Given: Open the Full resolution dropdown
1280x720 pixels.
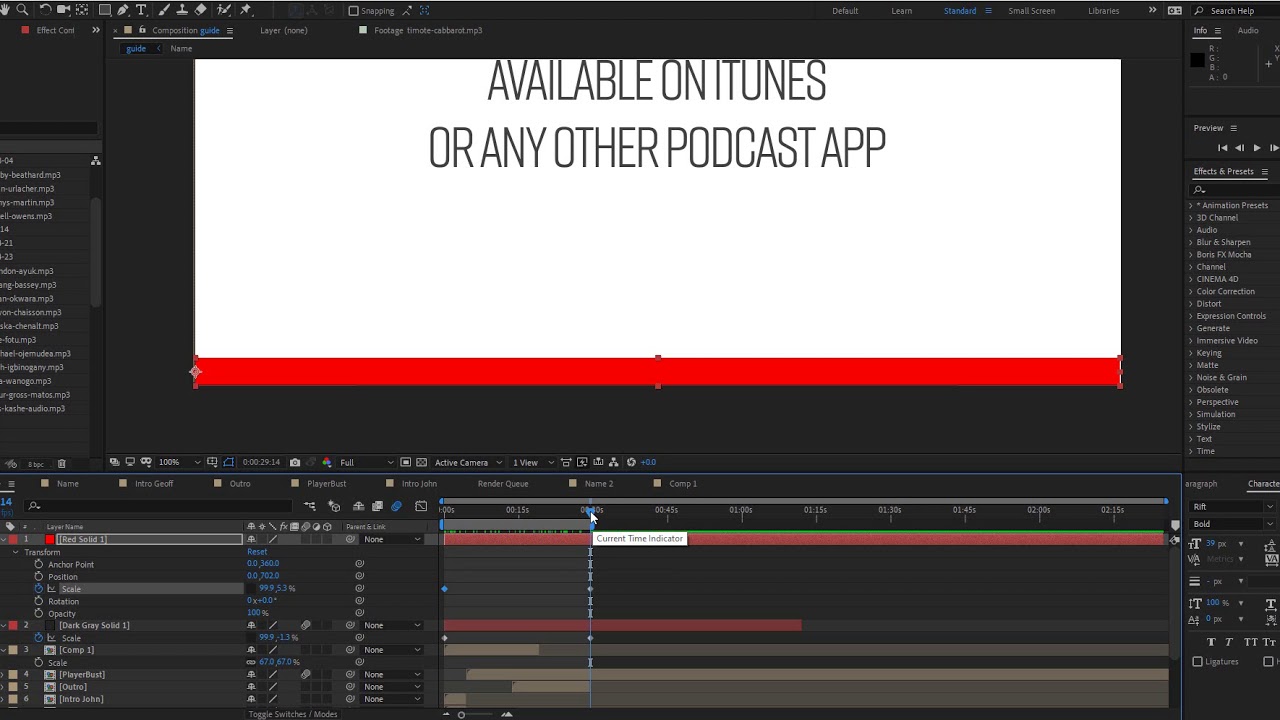Looking at the screenshot, I should pos(366,462).
